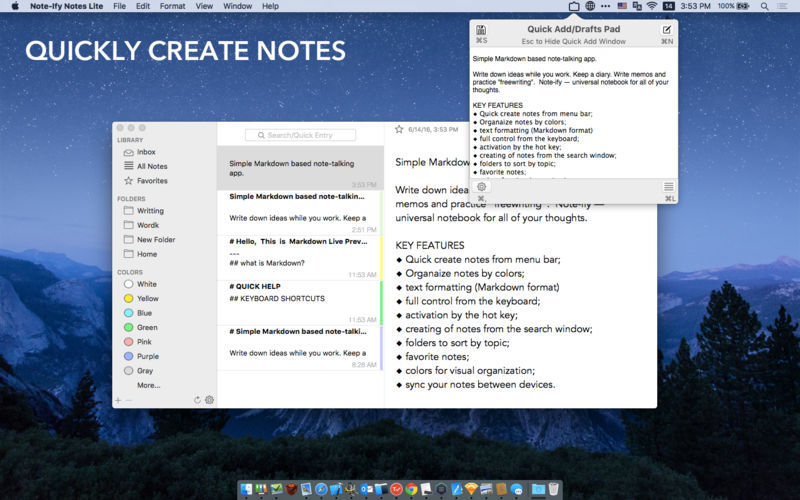
Task: Toggle the favorite star on the note
Action: [x=399, y=129]
